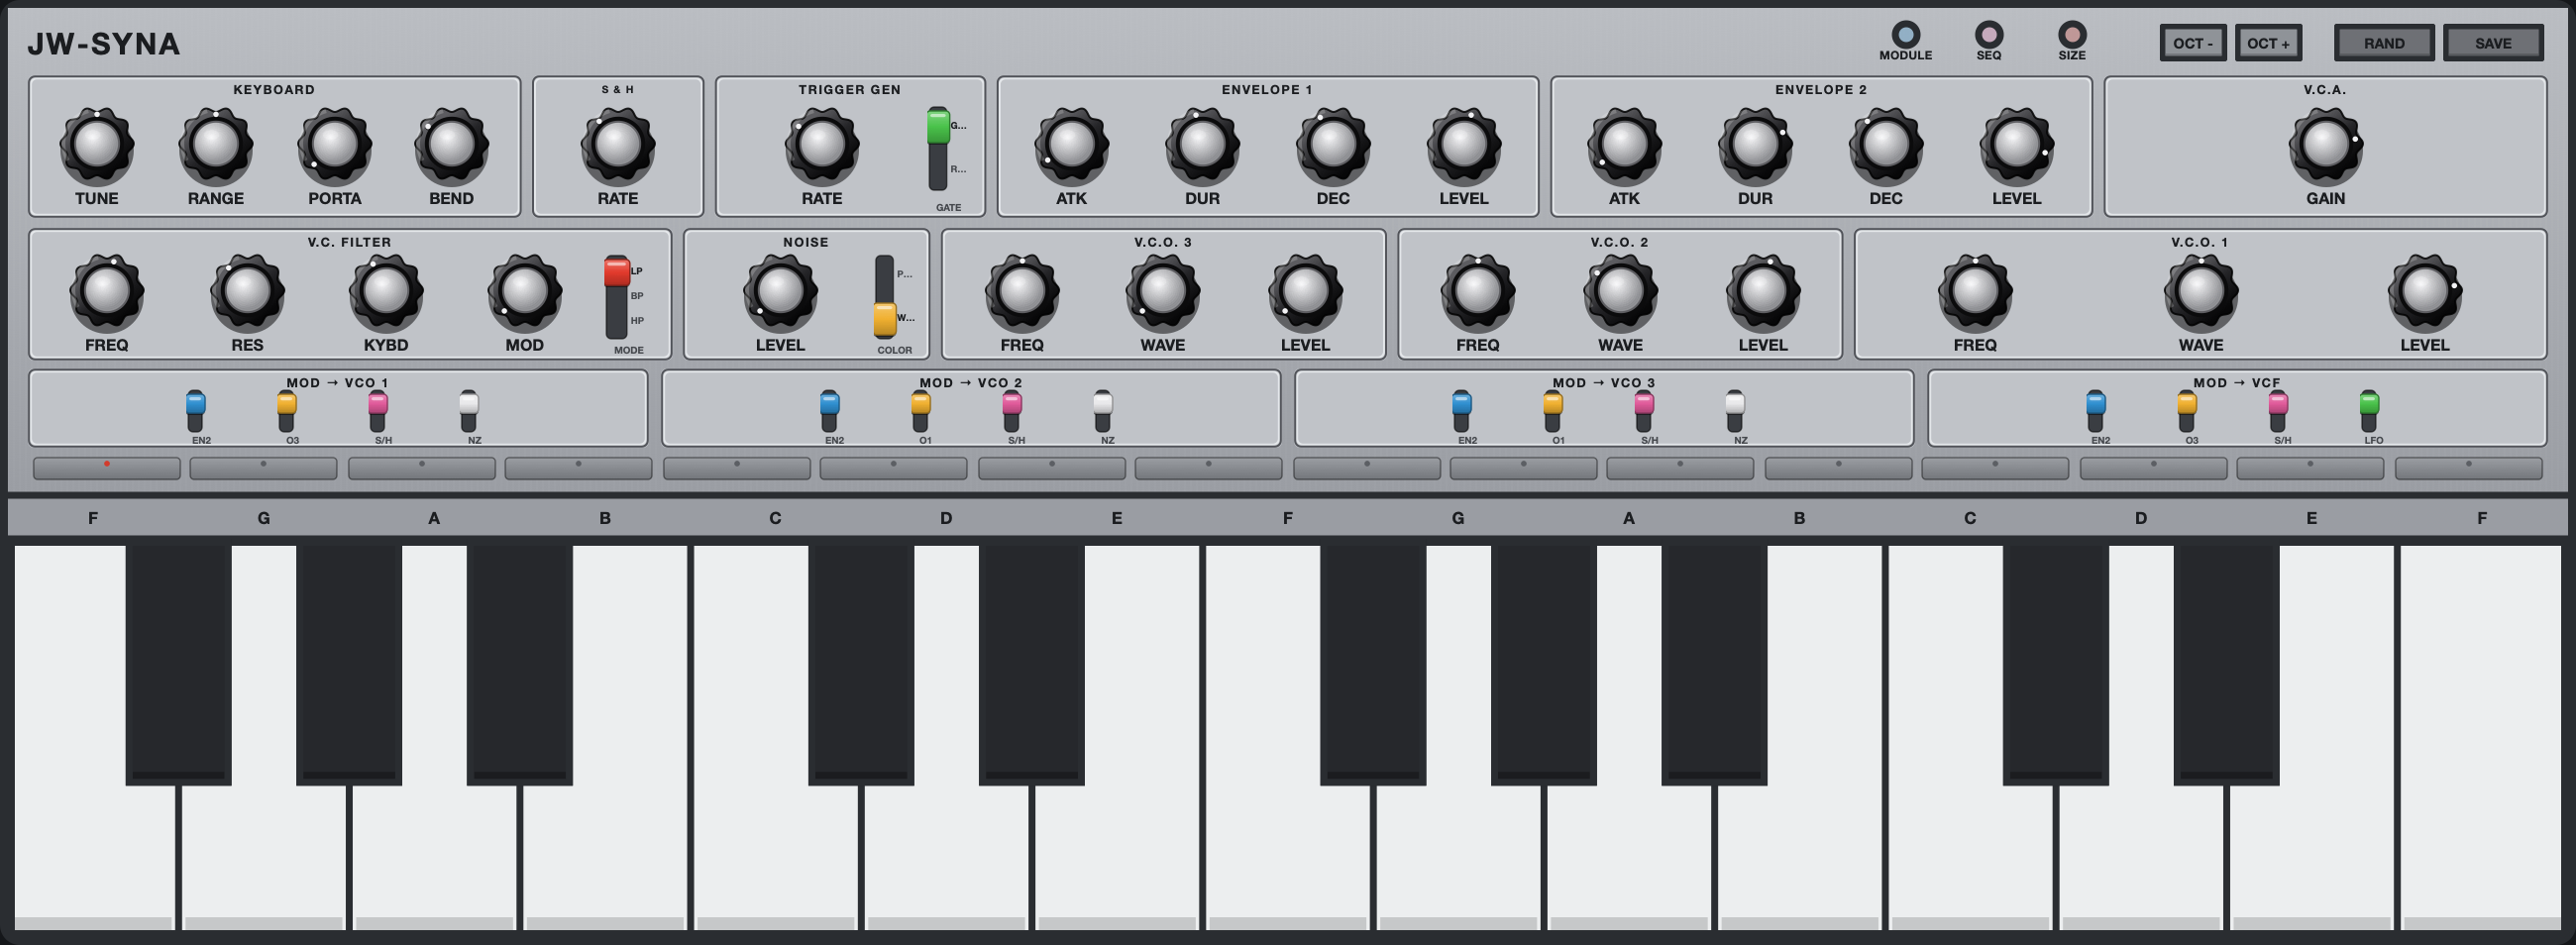Toggle the green Trigger Gen GATE switch
2576x945 pixels.
click(x=937, y=148)
